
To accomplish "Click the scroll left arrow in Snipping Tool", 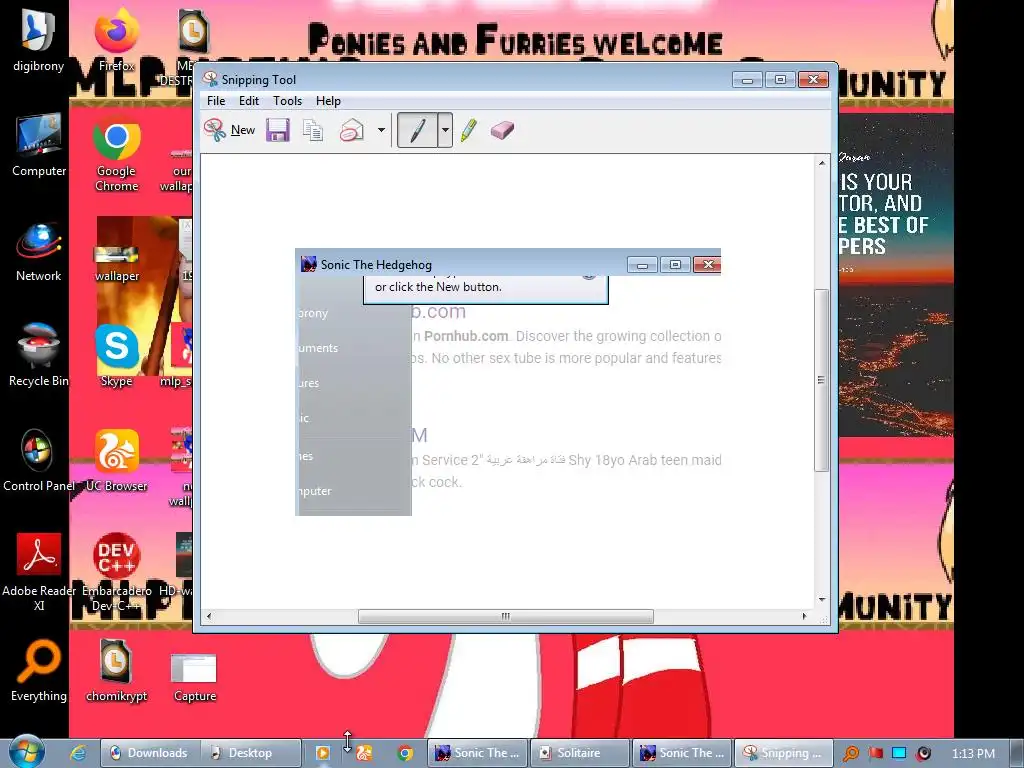I will pyautogui.click(x=209, y=616).
